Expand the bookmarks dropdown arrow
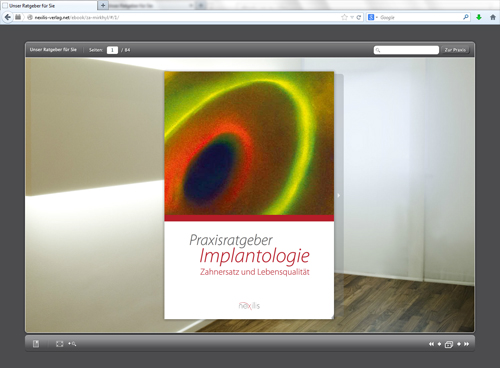 [352, 17]
